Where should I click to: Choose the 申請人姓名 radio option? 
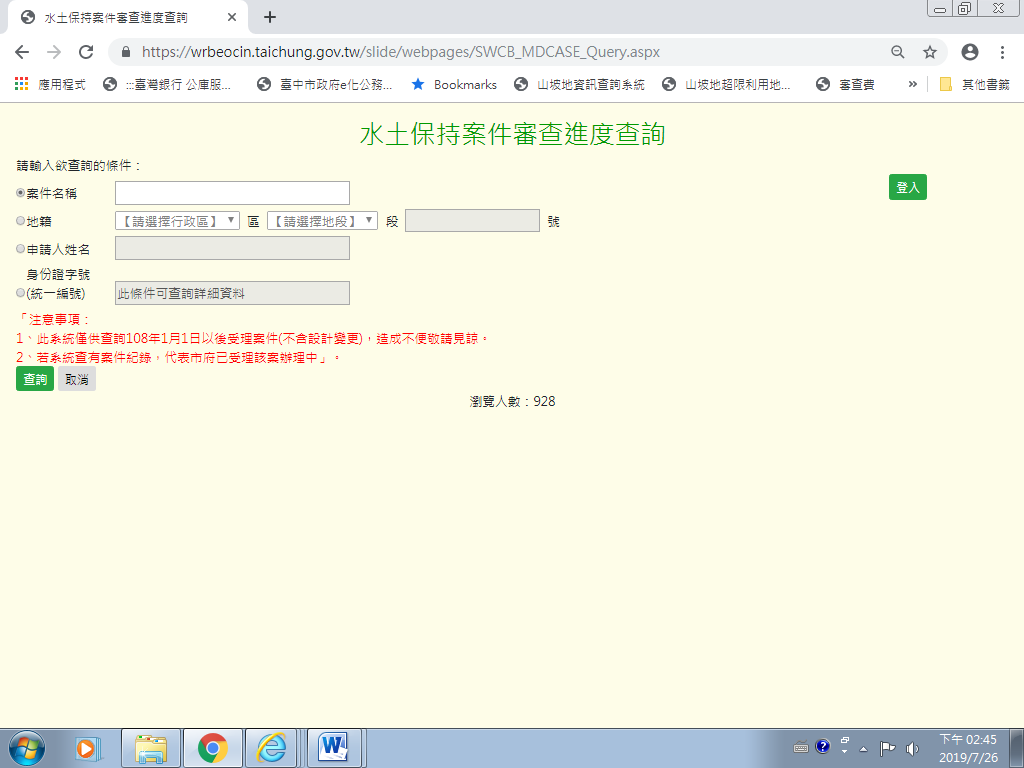(21, 249)
